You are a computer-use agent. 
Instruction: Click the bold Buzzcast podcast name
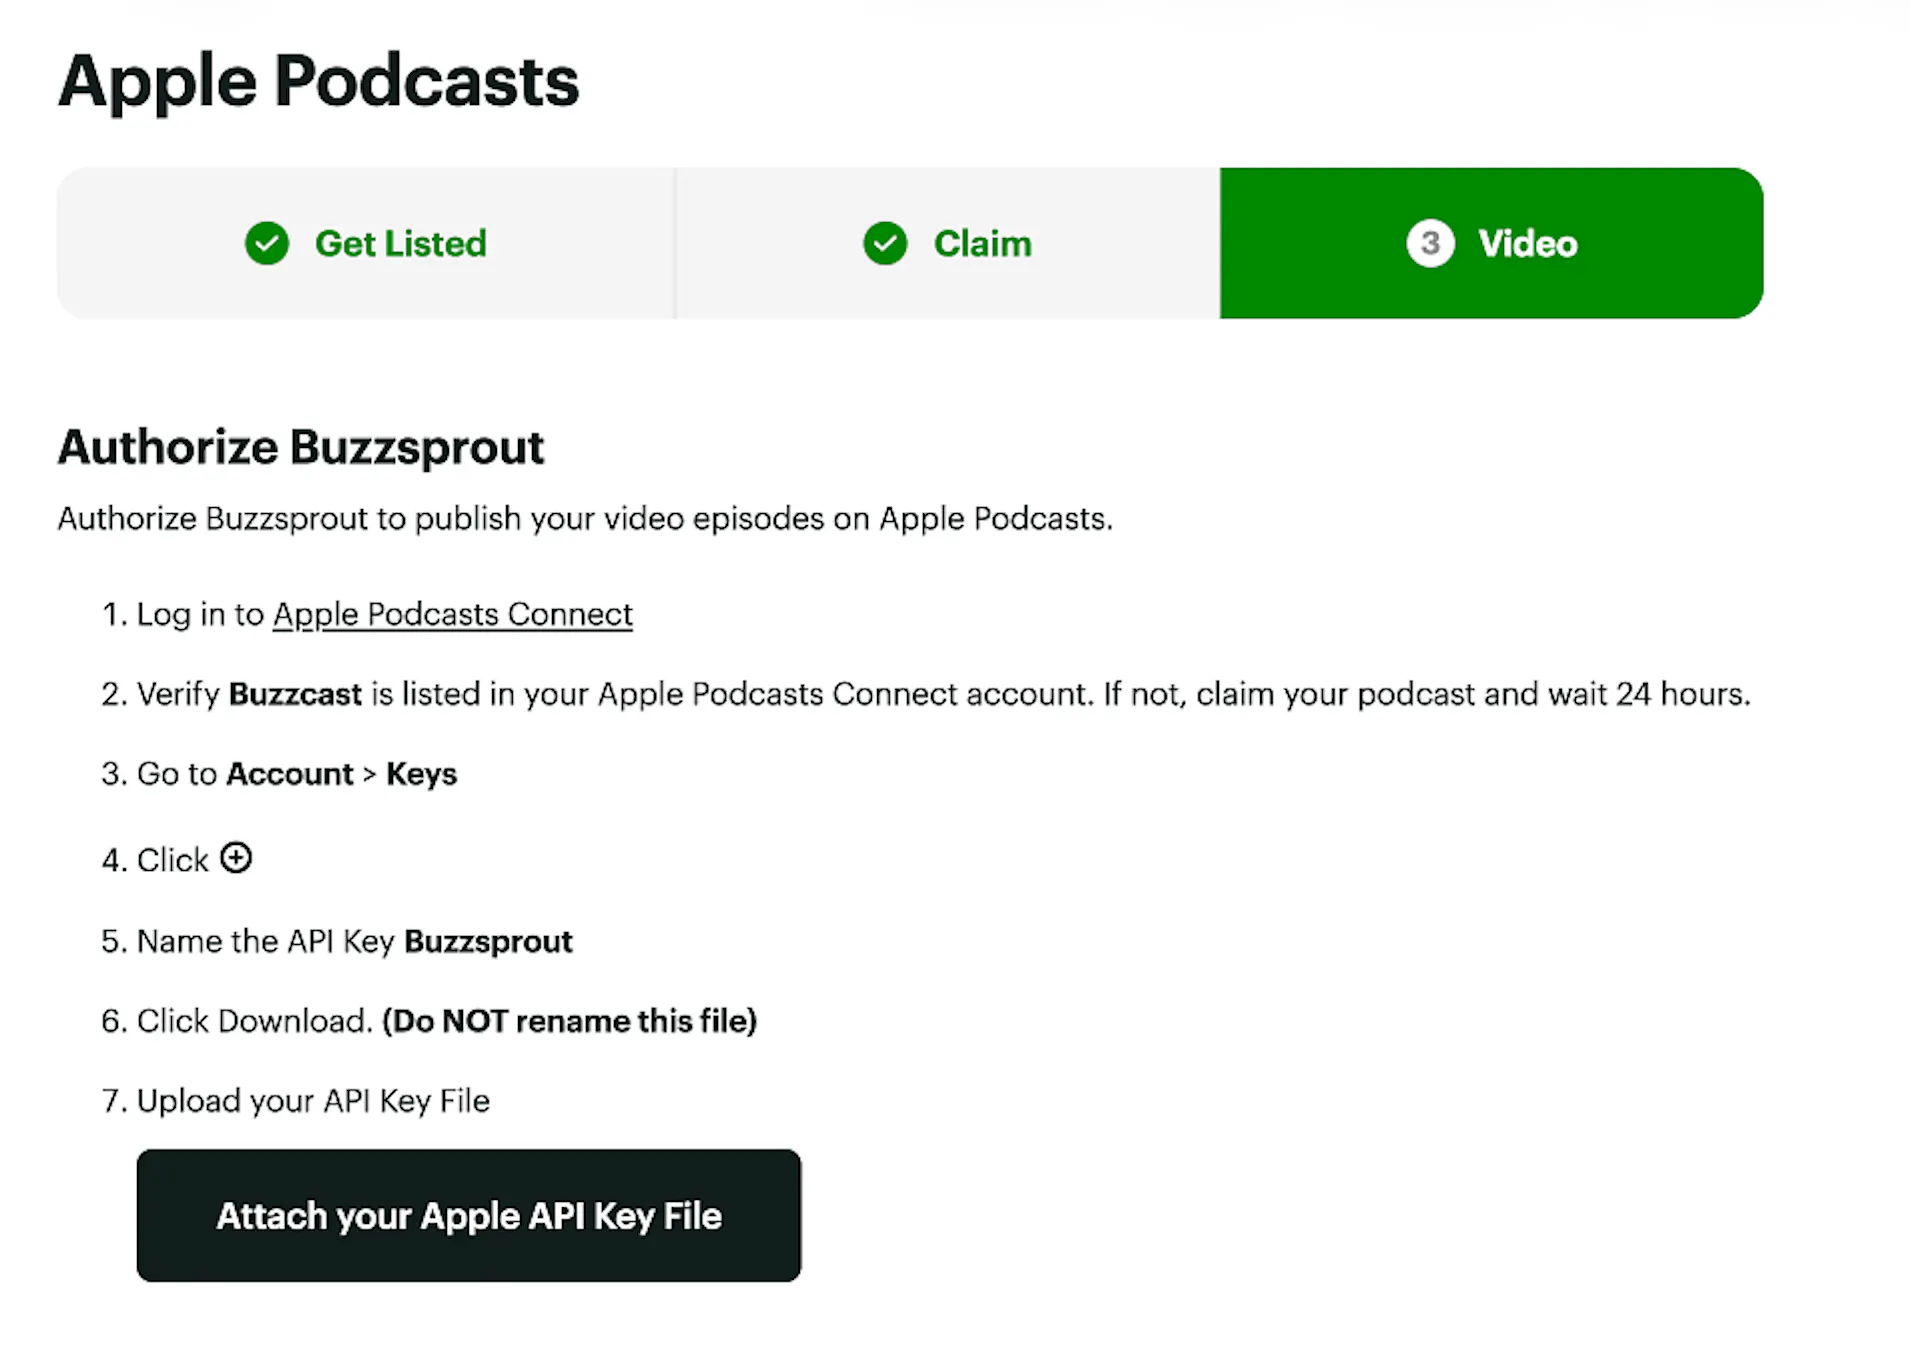pyautogui.click(x=295, y=694)
